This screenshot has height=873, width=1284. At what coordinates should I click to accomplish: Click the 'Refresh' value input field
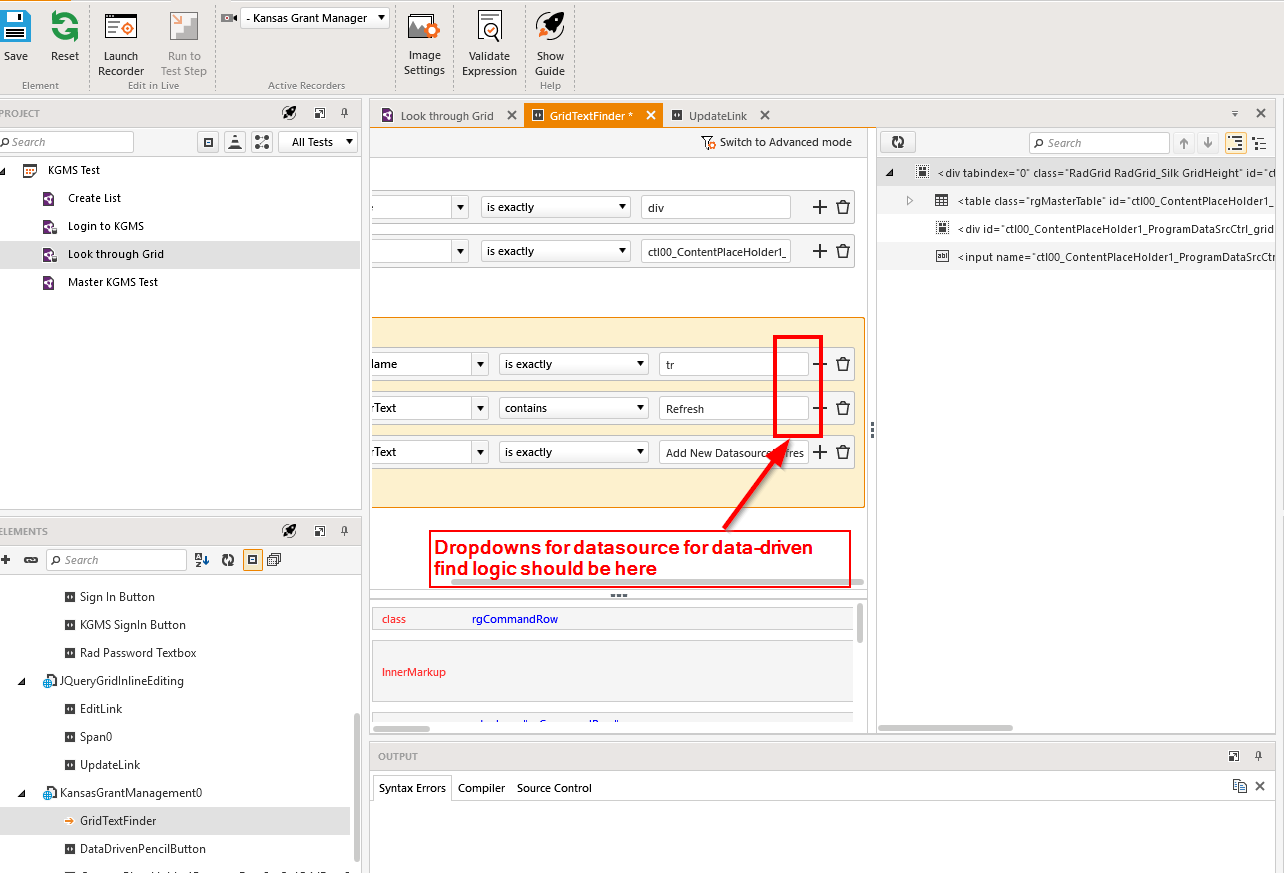click(733, 408)
